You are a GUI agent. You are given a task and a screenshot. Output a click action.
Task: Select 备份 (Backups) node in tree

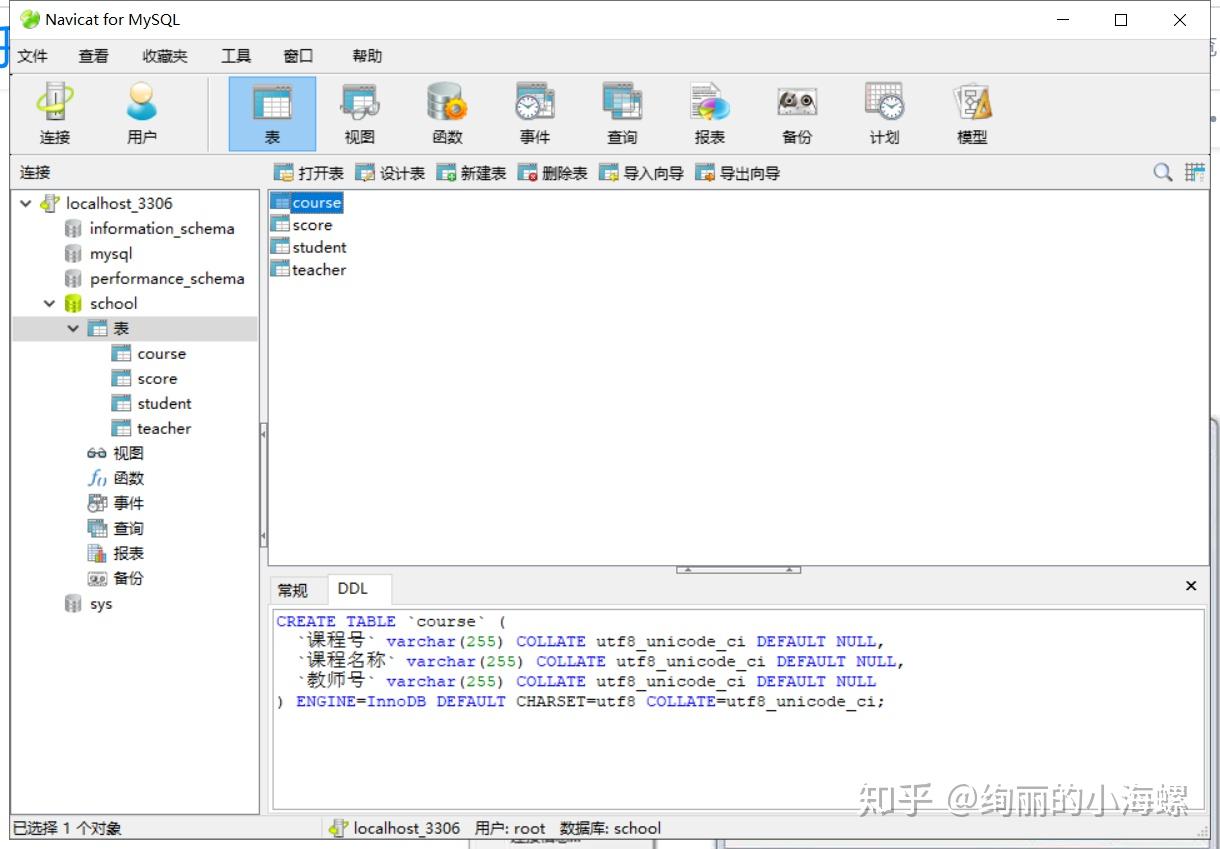point(128,578)
